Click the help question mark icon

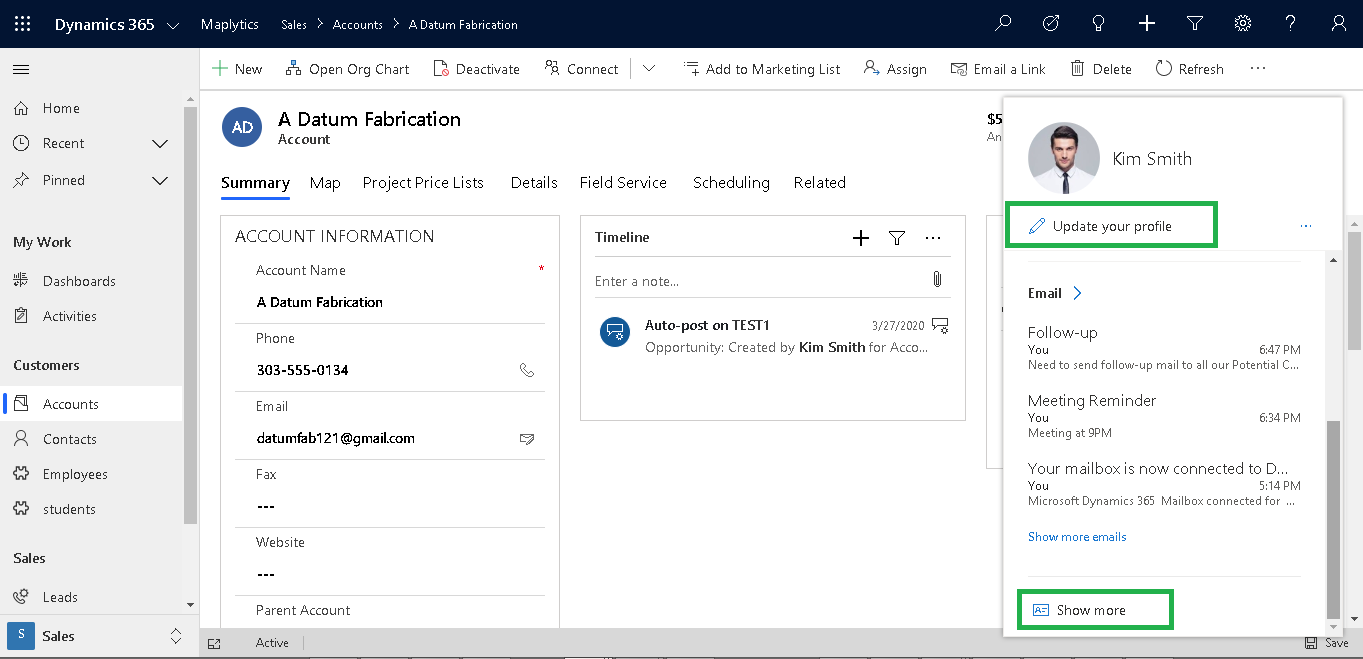(1291, 24)
